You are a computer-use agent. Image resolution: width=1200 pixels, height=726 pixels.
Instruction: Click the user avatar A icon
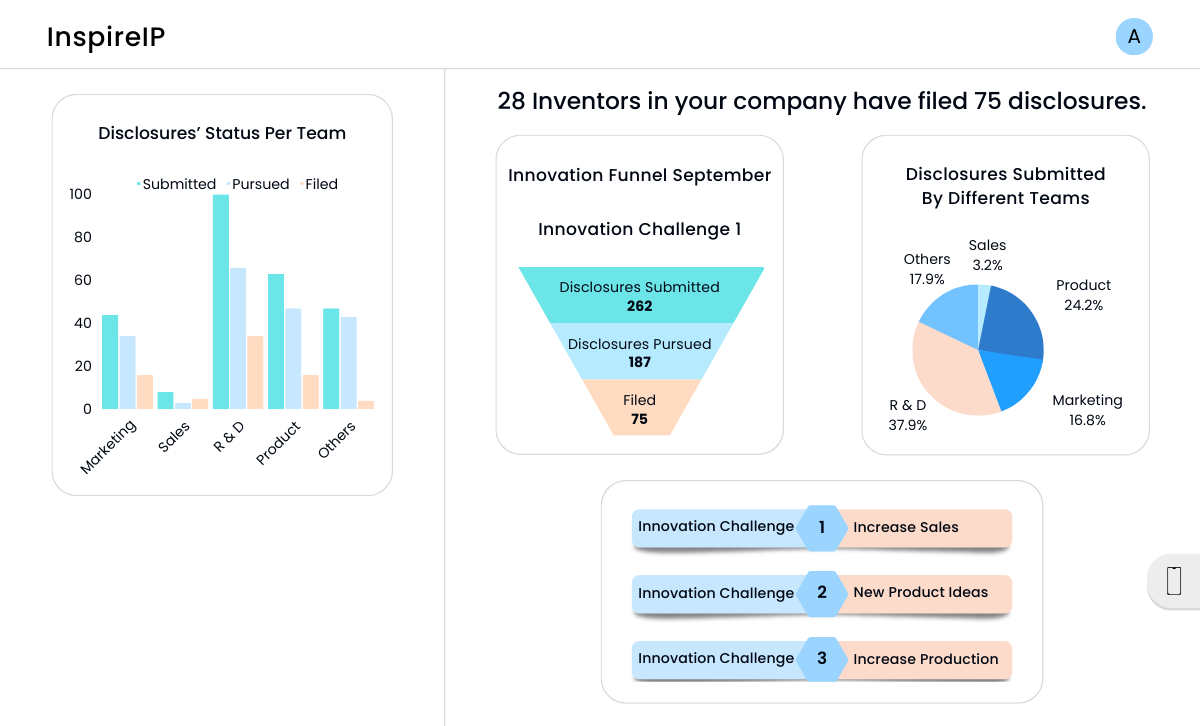click(x=1134, y=37)
